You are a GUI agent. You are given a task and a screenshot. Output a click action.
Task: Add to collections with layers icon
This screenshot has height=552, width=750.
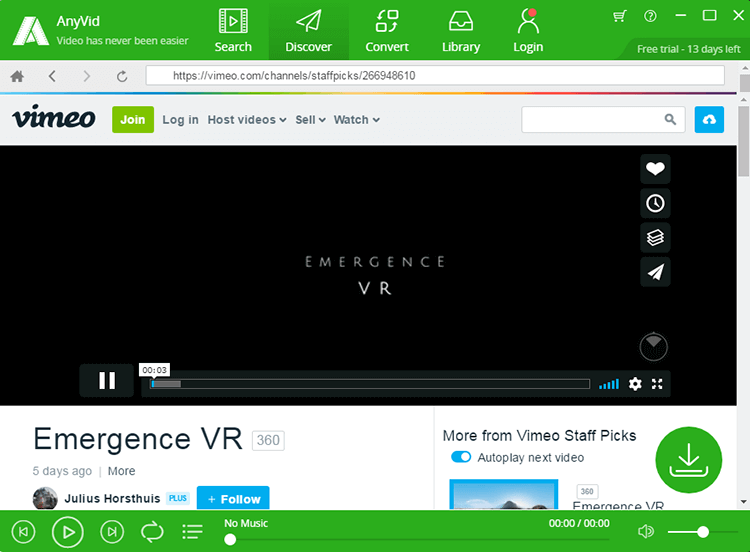tap(655, 238)
